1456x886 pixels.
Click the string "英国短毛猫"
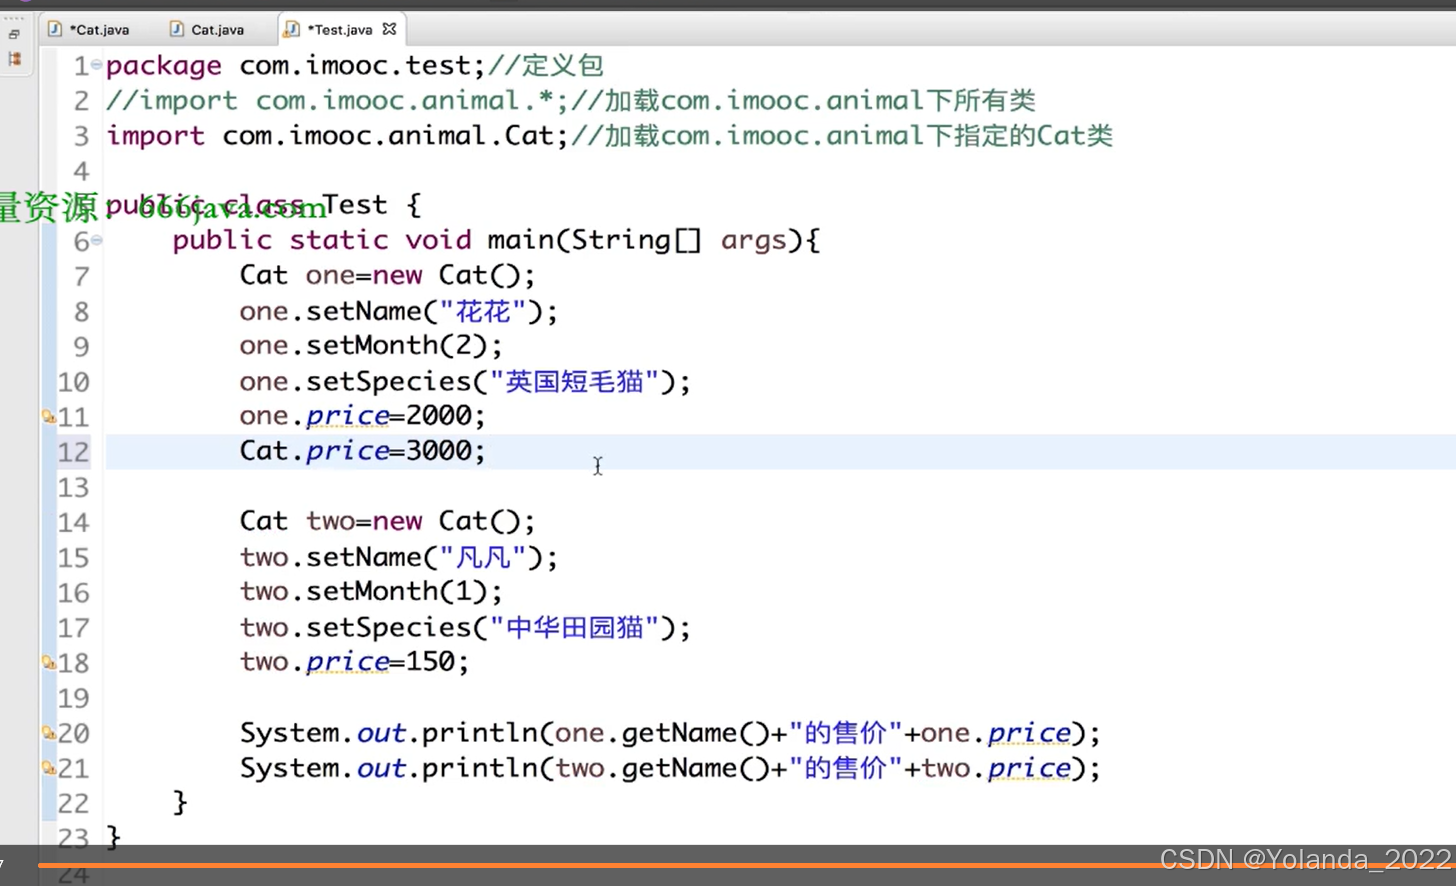click(575, 381)
